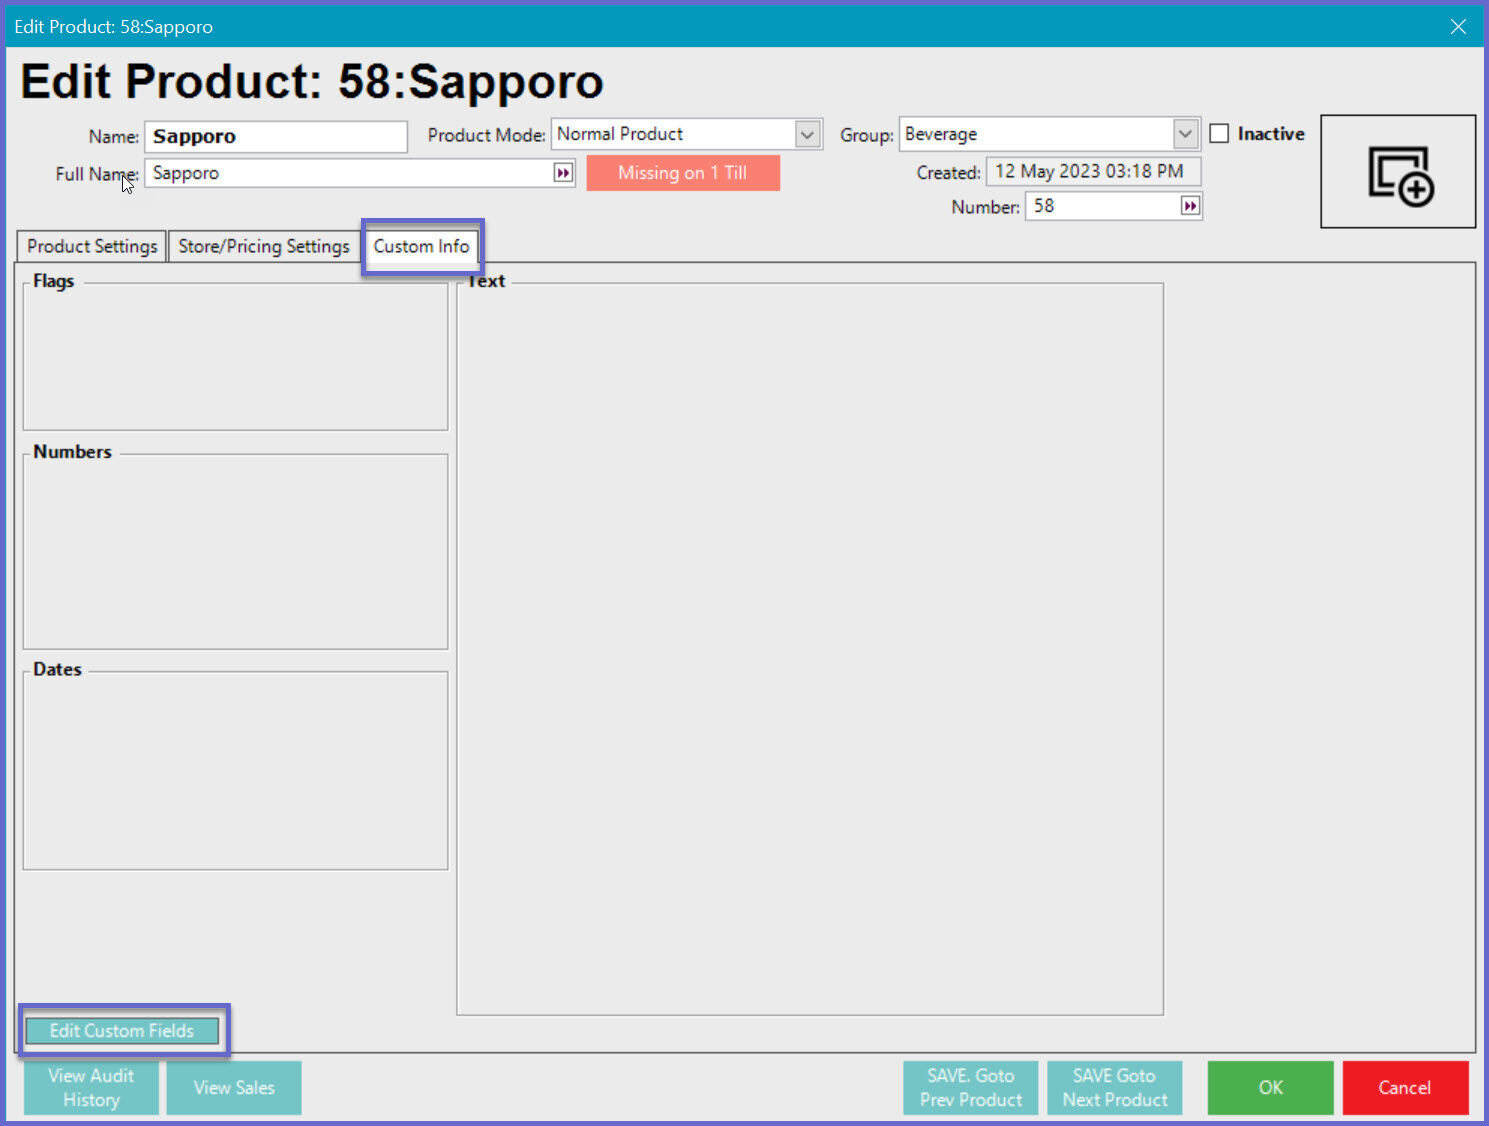The image size is (1489, 1126).
Task: Click the View Sales button
Action: [234, 1087]
